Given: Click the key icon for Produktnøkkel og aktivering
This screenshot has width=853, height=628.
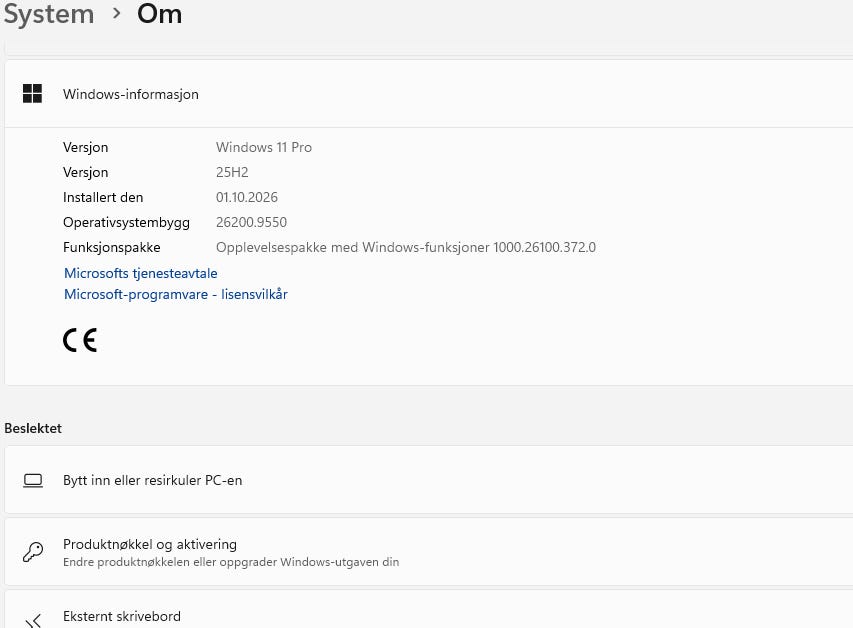Looking at the screenshot, I should pyautogui.click(x=33, y=552).
